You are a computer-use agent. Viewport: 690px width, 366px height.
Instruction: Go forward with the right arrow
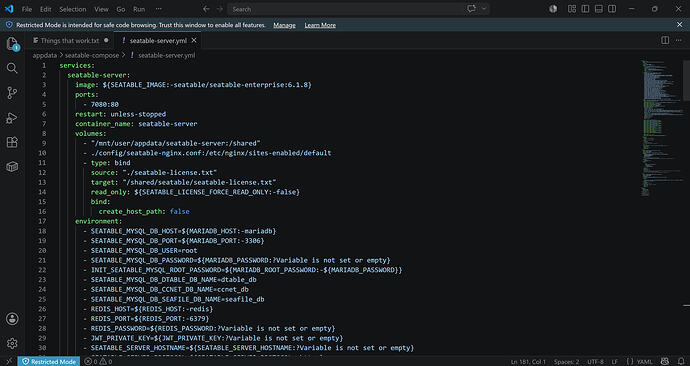220,9
